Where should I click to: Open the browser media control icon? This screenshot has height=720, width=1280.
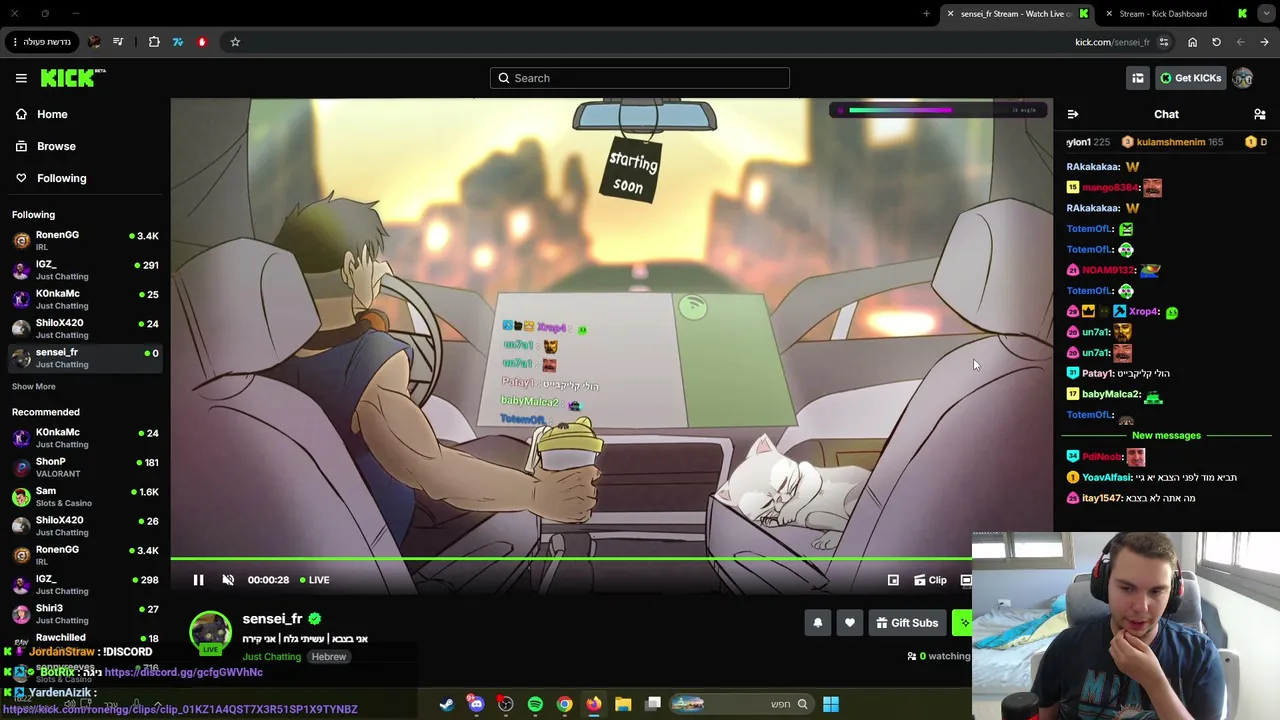coord(118,42)
